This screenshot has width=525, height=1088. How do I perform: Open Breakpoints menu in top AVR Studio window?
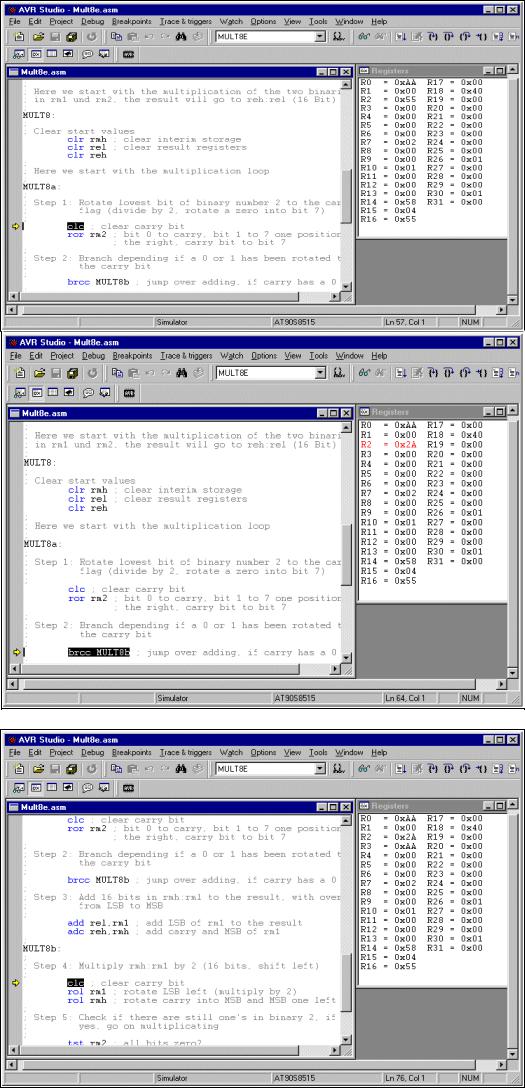pyautogui.click(x=132, y=22)
